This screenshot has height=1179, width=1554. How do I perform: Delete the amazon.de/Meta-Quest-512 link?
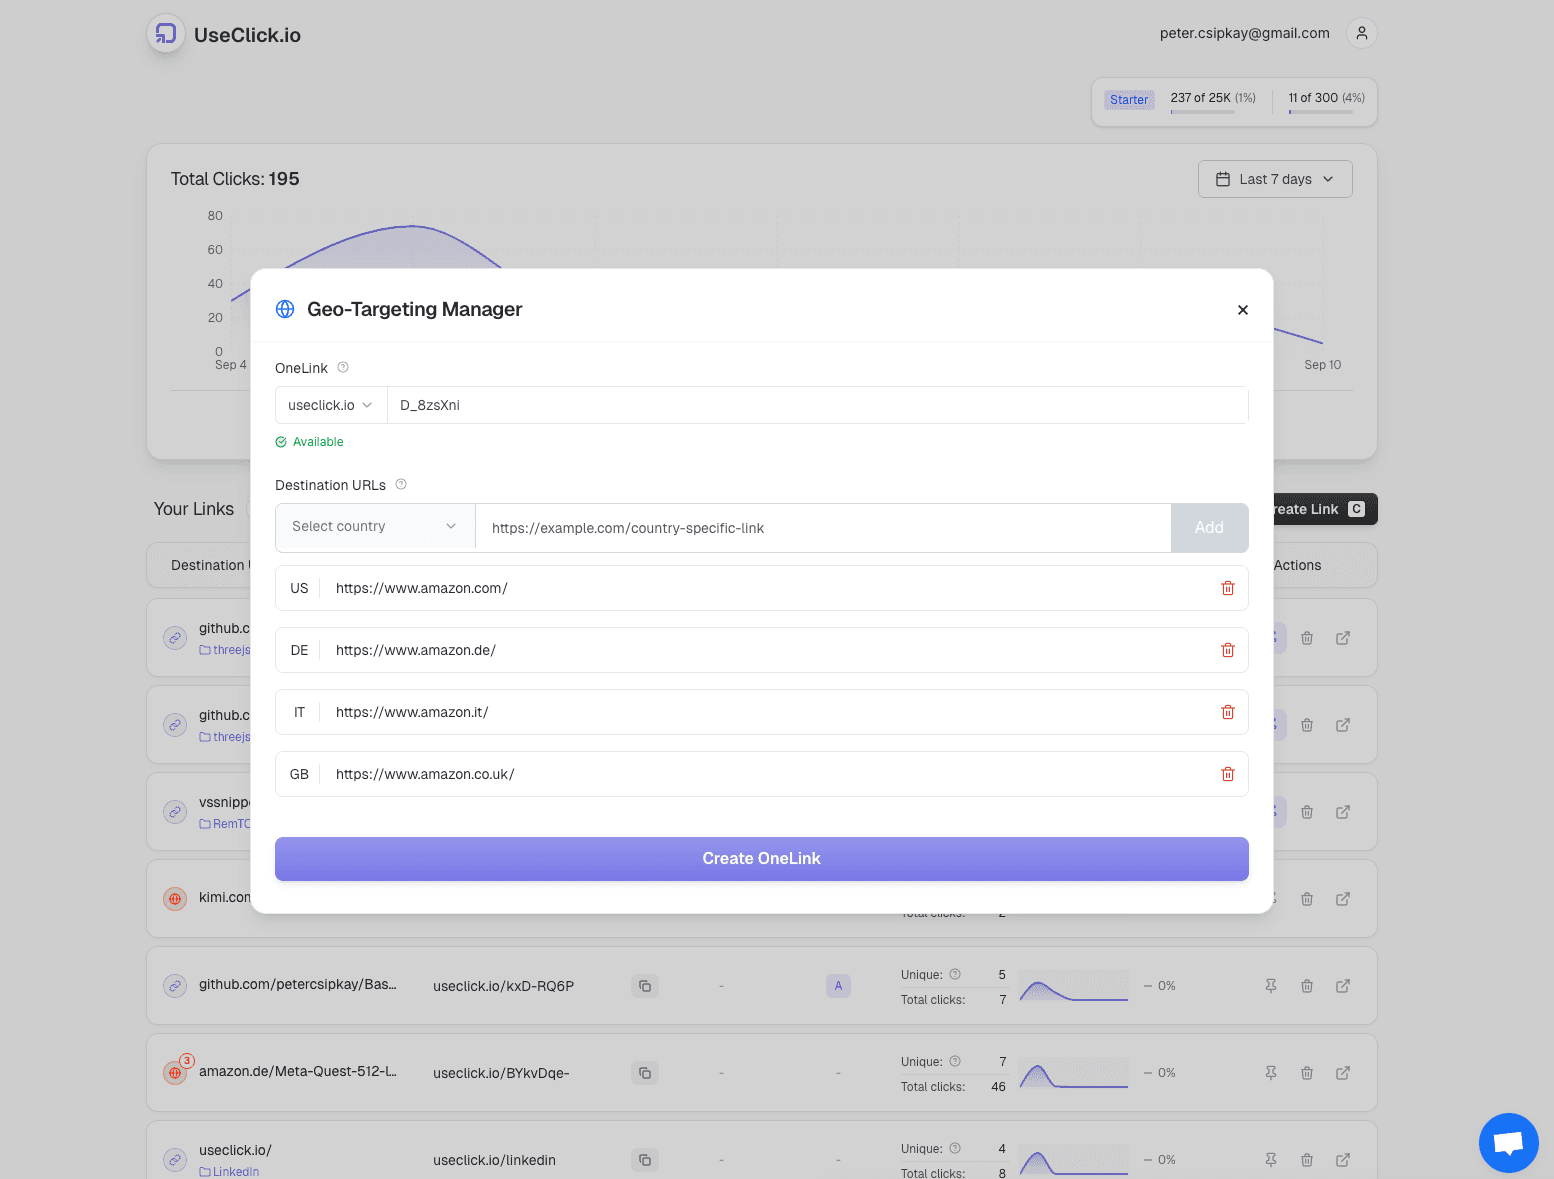tap(1307, 1072)
